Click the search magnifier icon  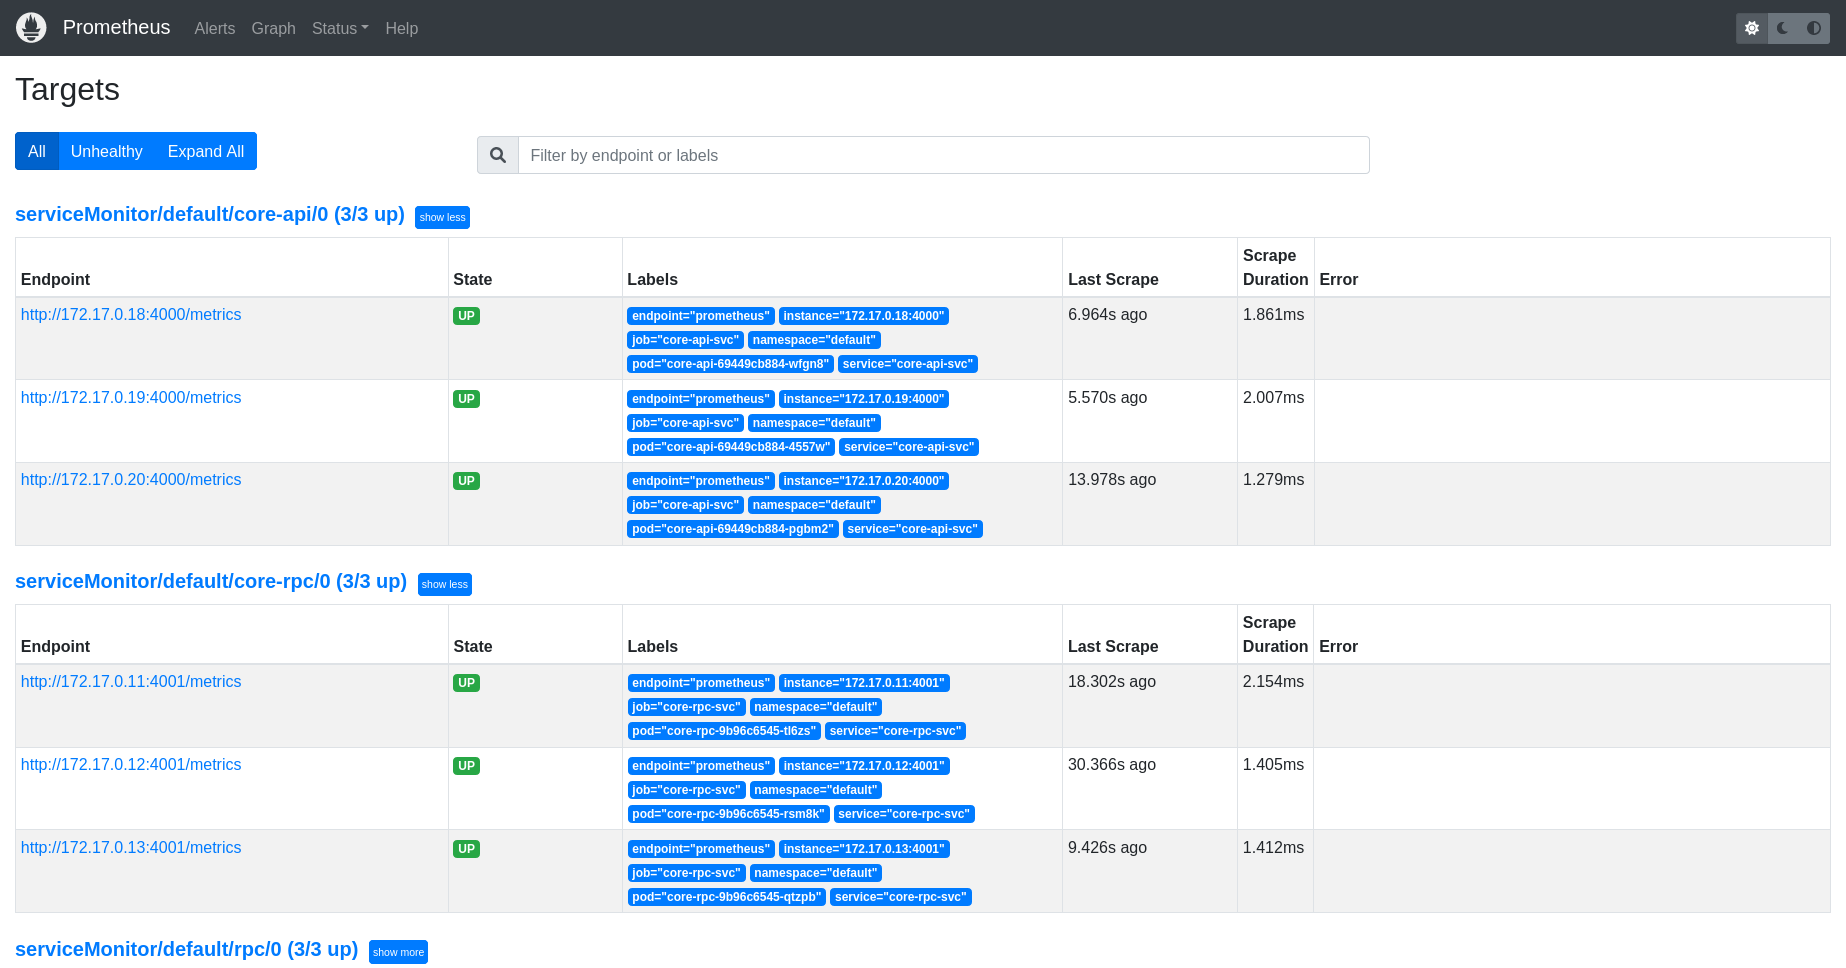[x=498, y=155]
